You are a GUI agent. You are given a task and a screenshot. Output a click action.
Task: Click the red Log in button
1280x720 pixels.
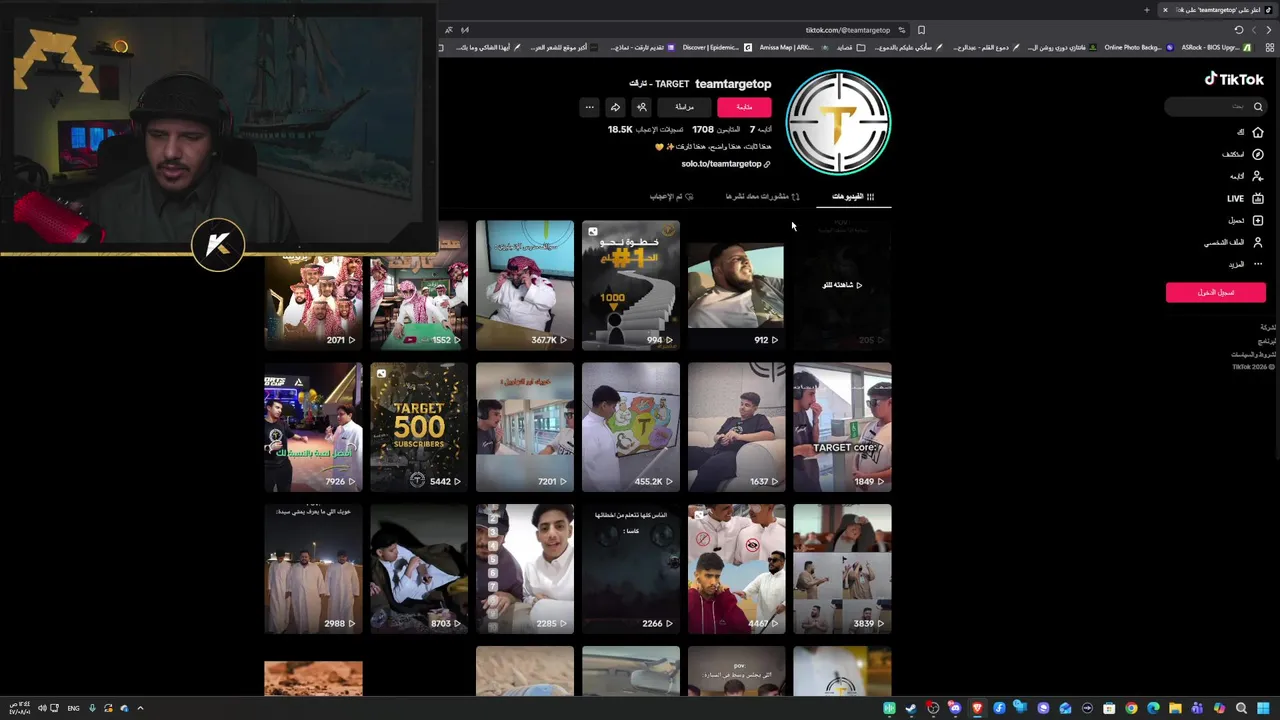(1215, 292)
